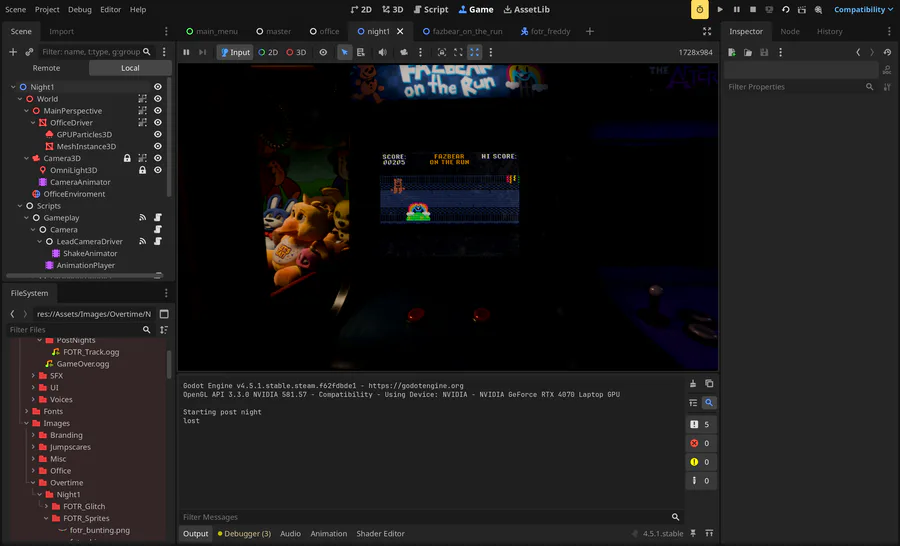The width and height of the screenshot is (900, 546).
Task: Open the Debugger (3) bottom panel
Action: click(244, 533)
